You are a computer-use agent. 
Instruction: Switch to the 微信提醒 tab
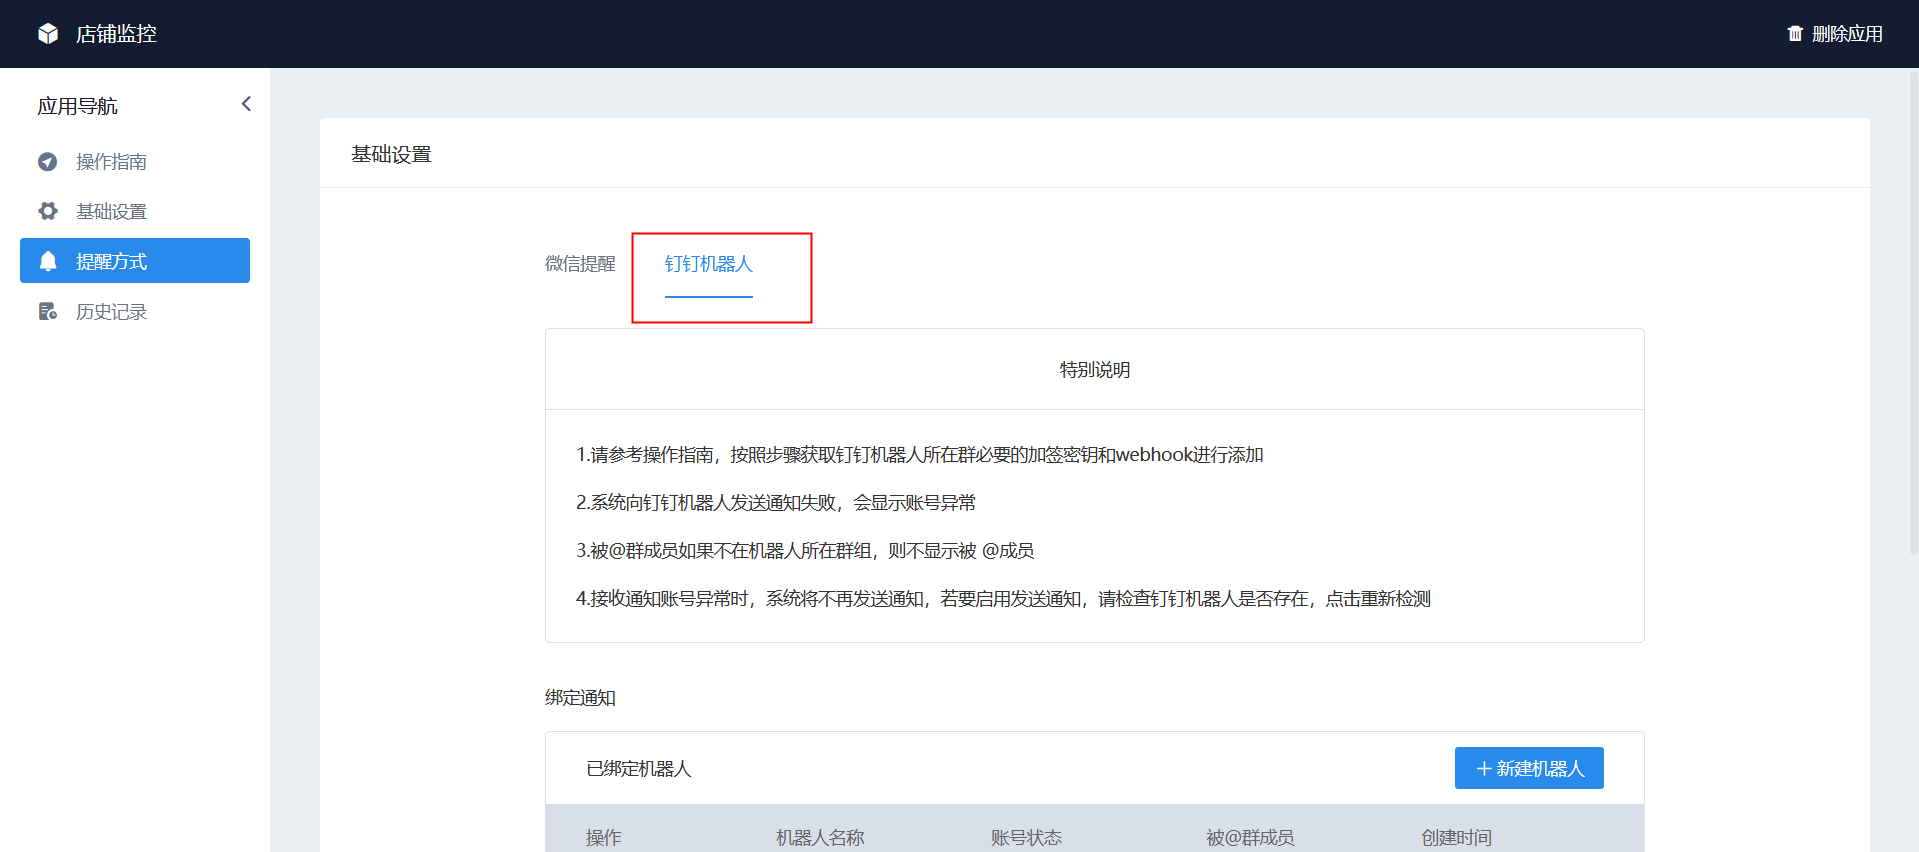tap(580, 264)
